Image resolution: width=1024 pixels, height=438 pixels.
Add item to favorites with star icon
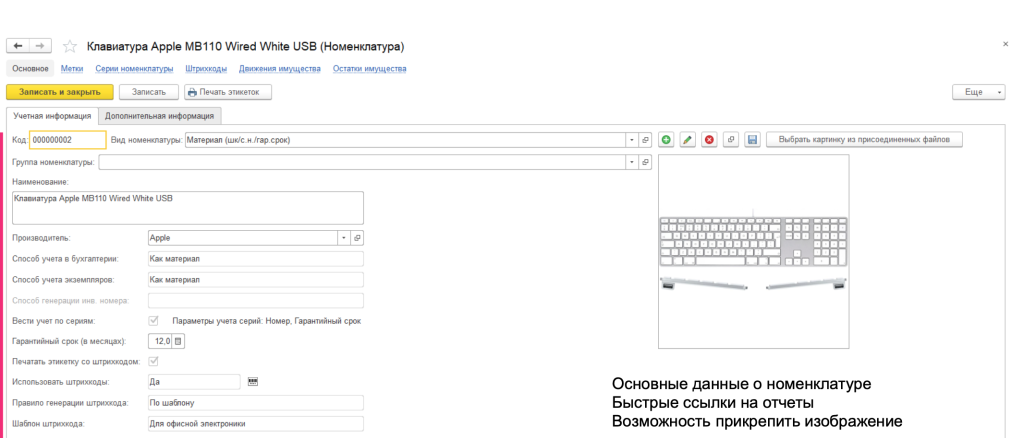pyautogui.click(x=70, y=46)
